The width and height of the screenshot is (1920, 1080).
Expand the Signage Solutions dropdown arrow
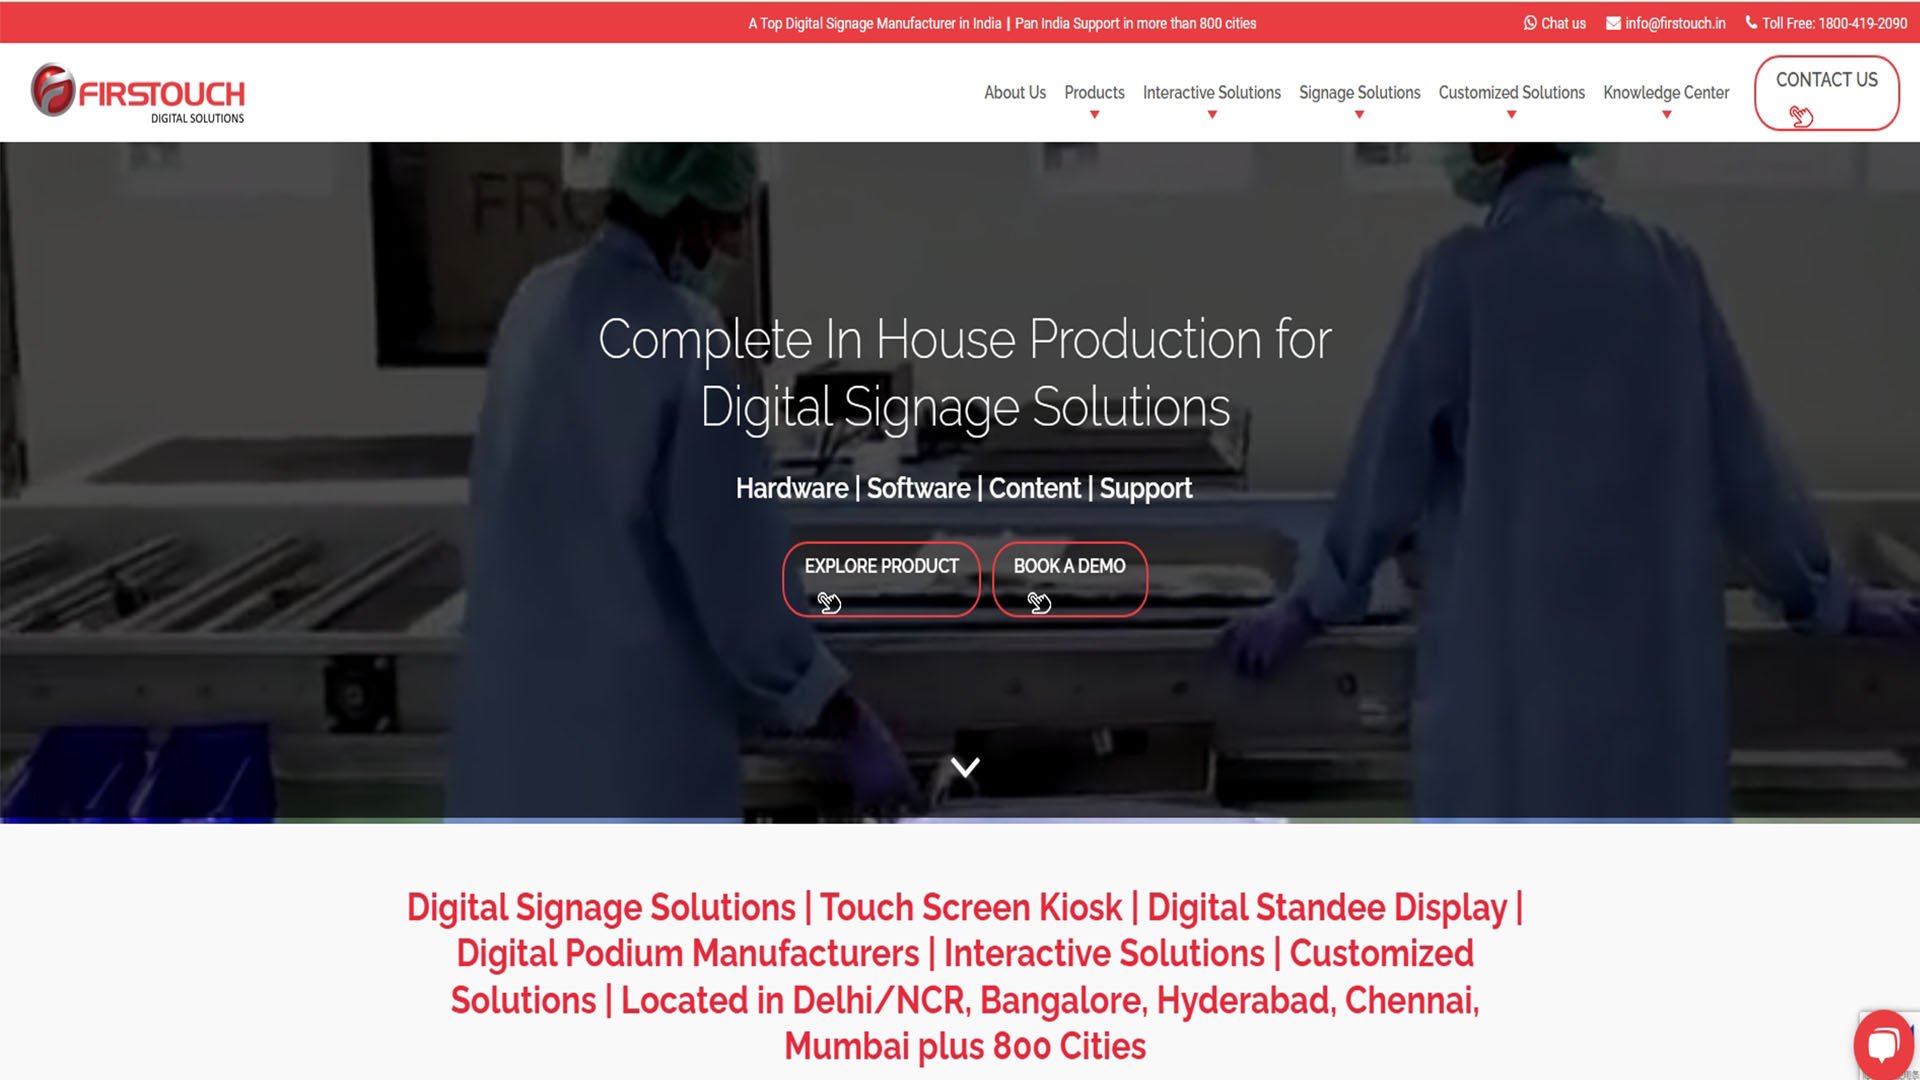pyautogui.click(x=1359, y=115)
